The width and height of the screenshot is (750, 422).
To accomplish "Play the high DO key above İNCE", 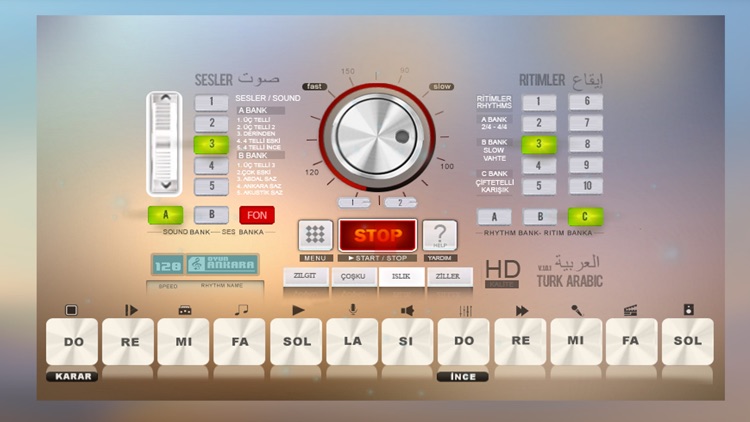I will [463, 342].
